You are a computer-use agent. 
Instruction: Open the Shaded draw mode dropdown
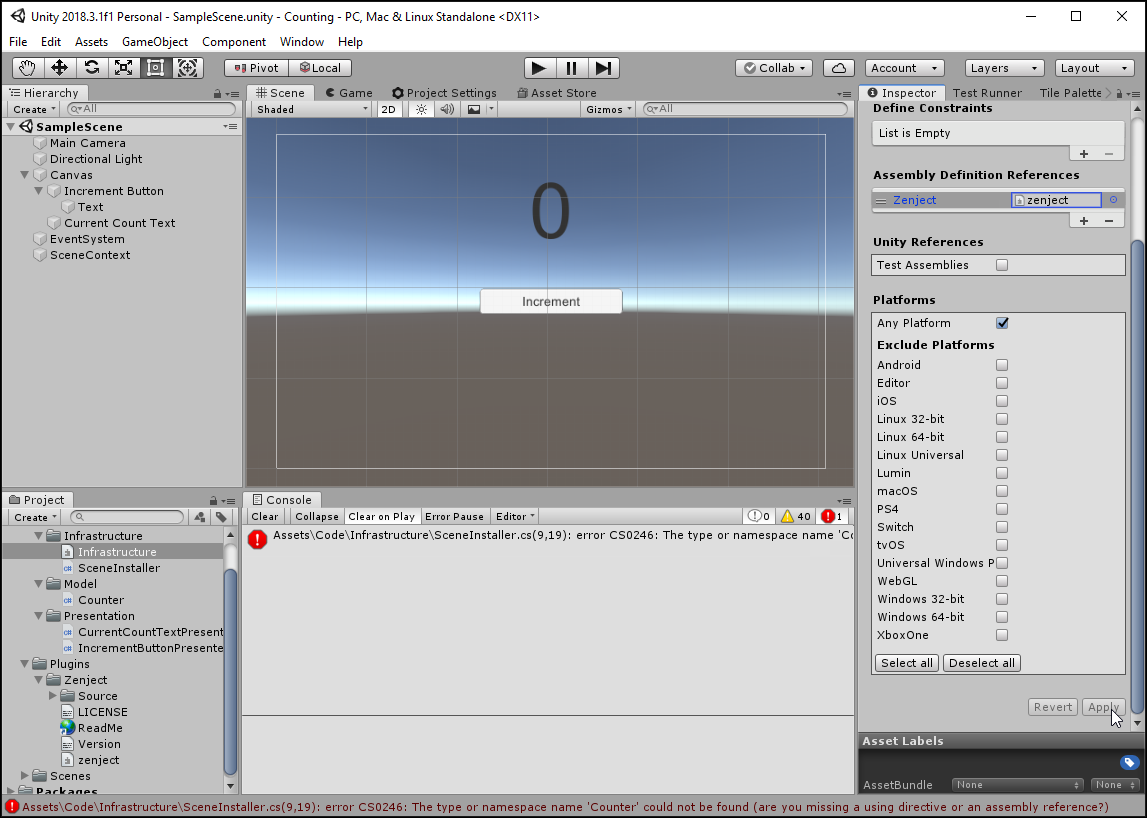[311, 109]
